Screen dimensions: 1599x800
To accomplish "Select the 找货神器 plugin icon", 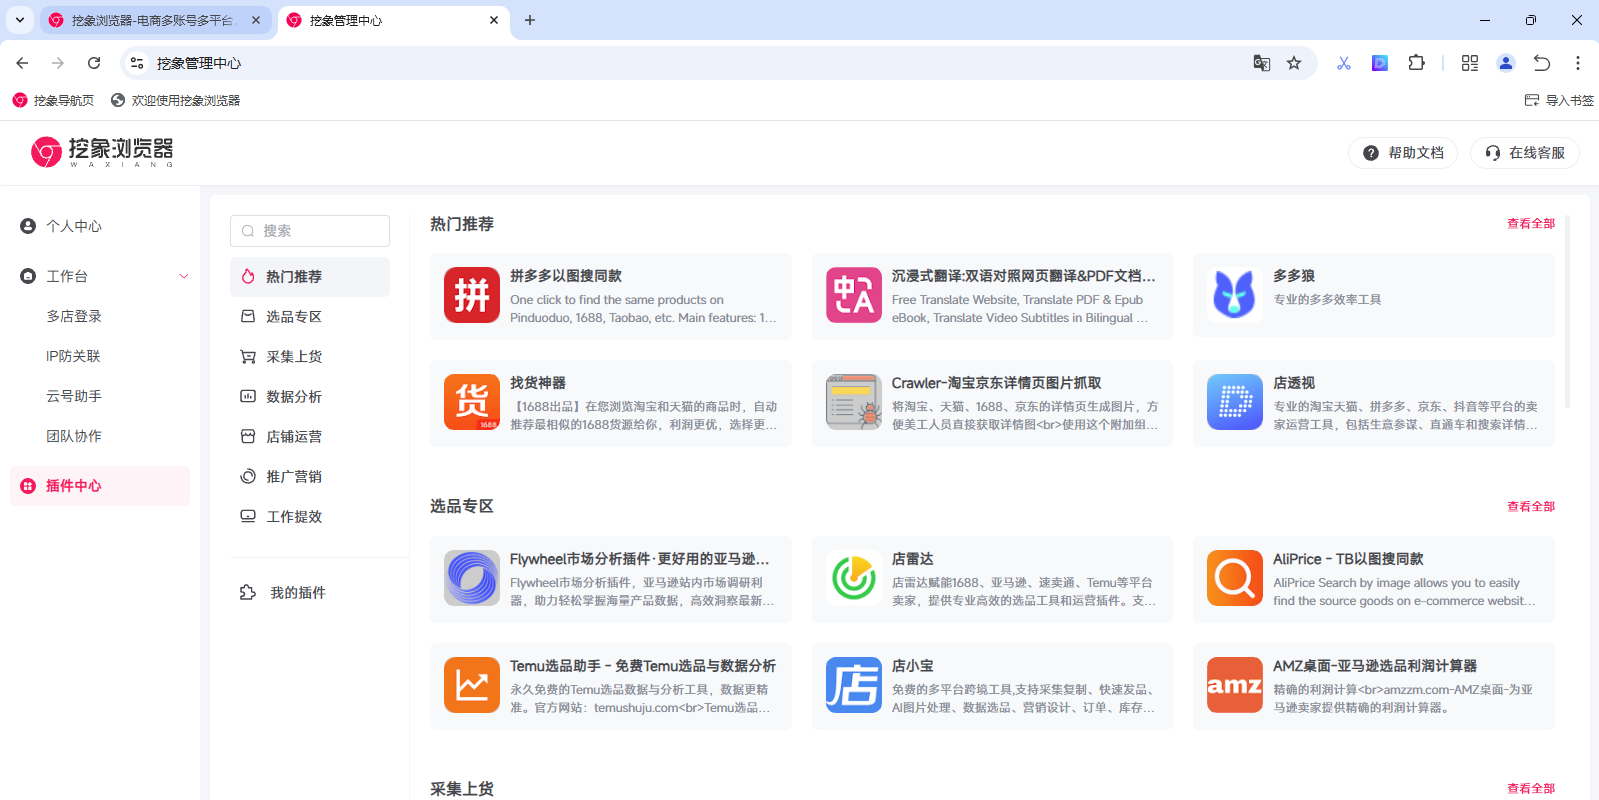I will (x=471, y=402).
